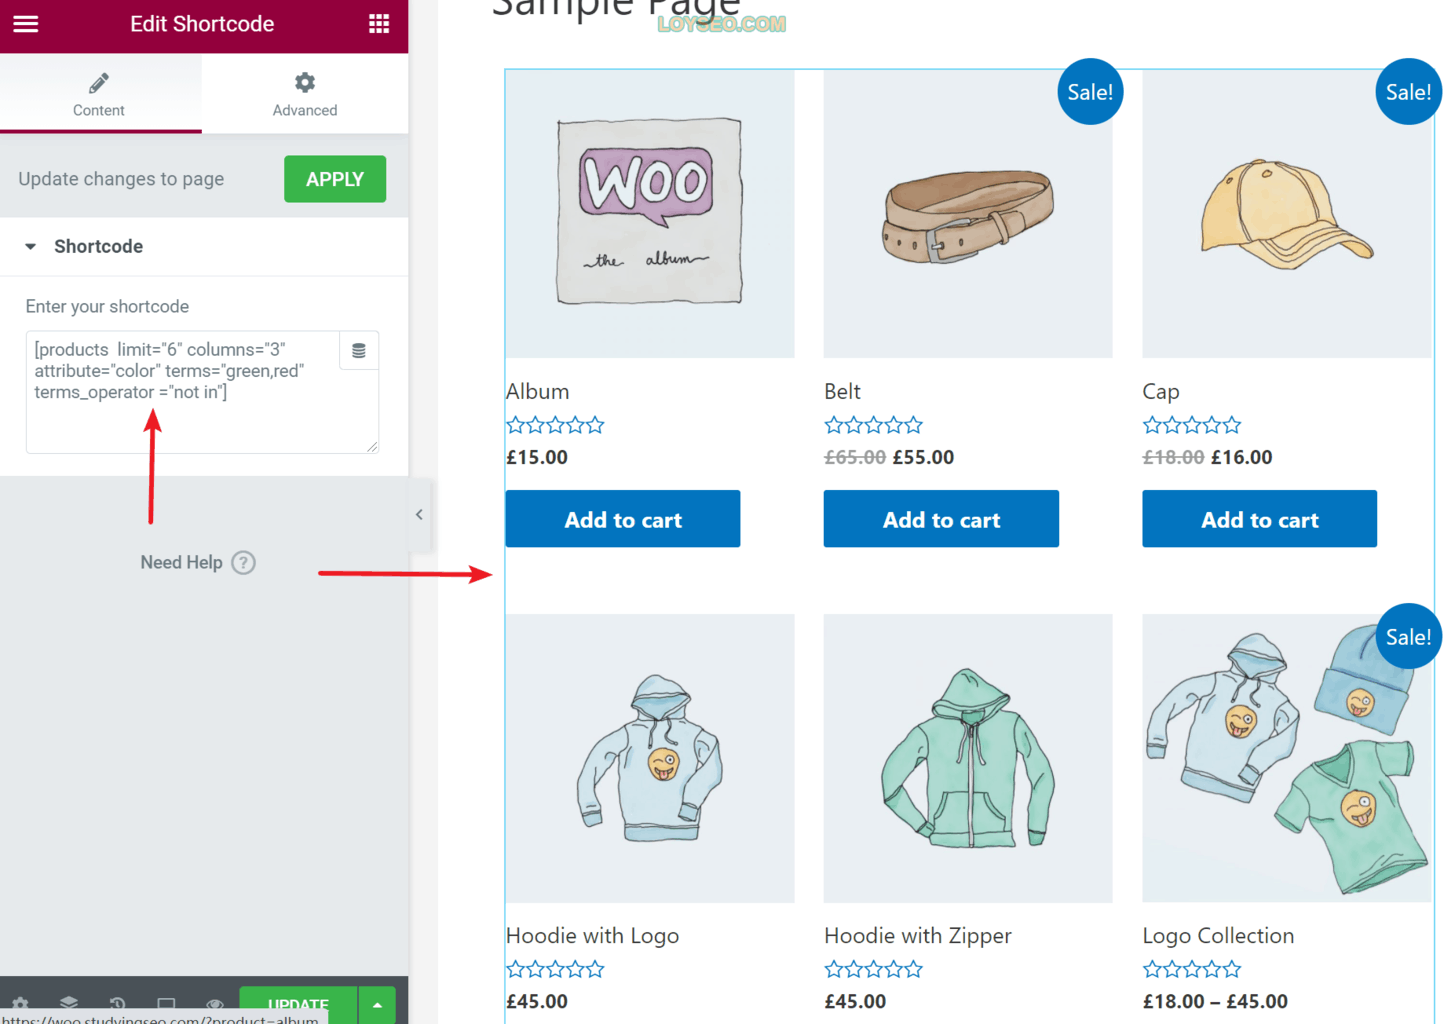
Task: Open the Navigator layers icon
Action: click(68, 1003)
